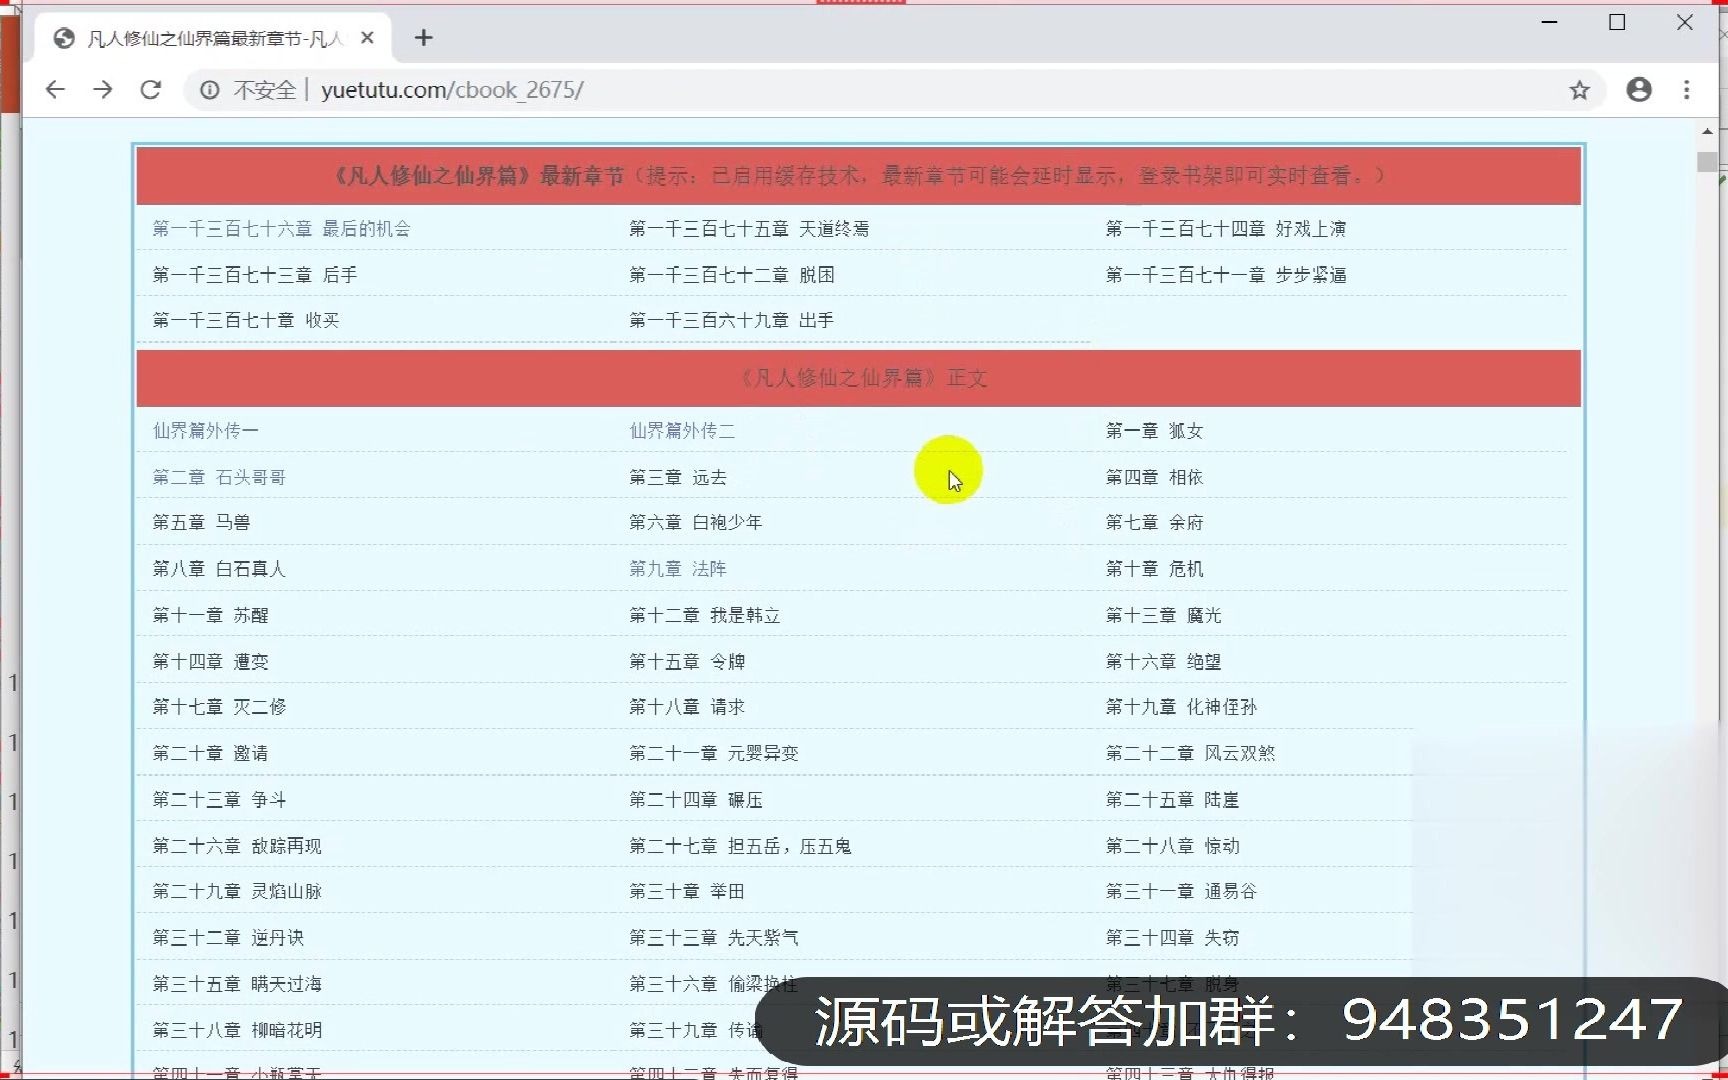Screen dimensions: 1728x1080
Task: Open 第三十四章 失窃
Action: [1172, 938]
